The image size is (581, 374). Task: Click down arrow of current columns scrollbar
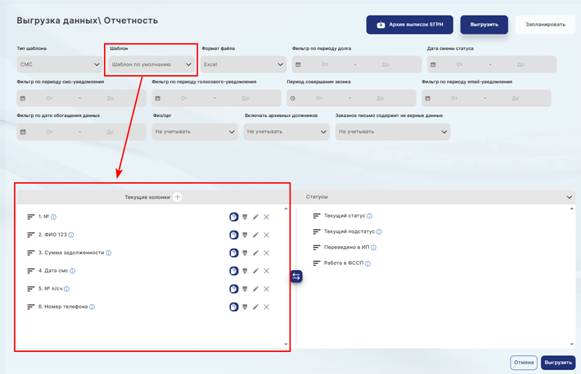click(286, 344)
